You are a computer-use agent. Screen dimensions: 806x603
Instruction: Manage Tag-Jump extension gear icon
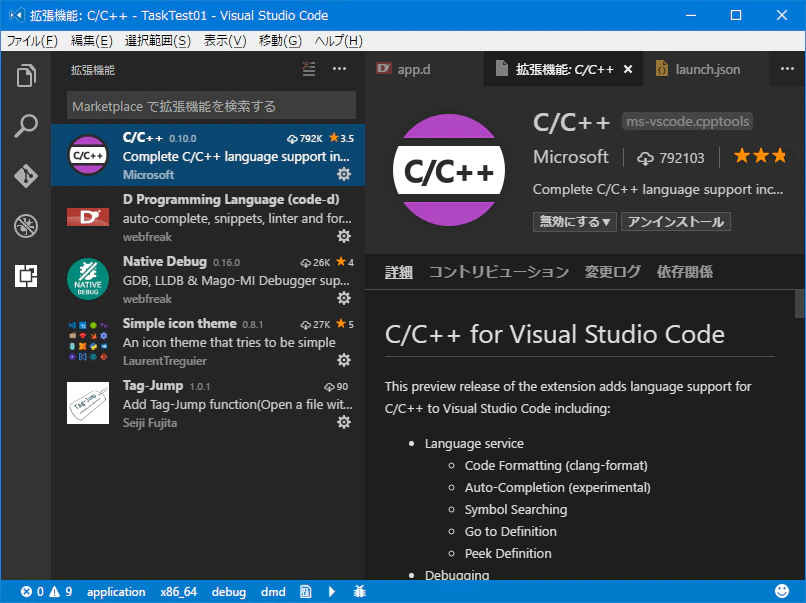(x=344, y=422)
